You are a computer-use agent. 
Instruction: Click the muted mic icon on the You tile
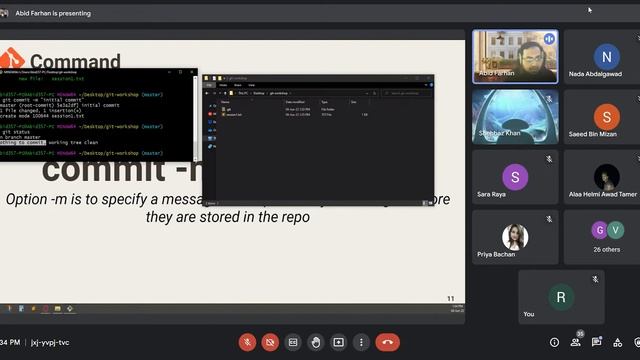point(596,279)
